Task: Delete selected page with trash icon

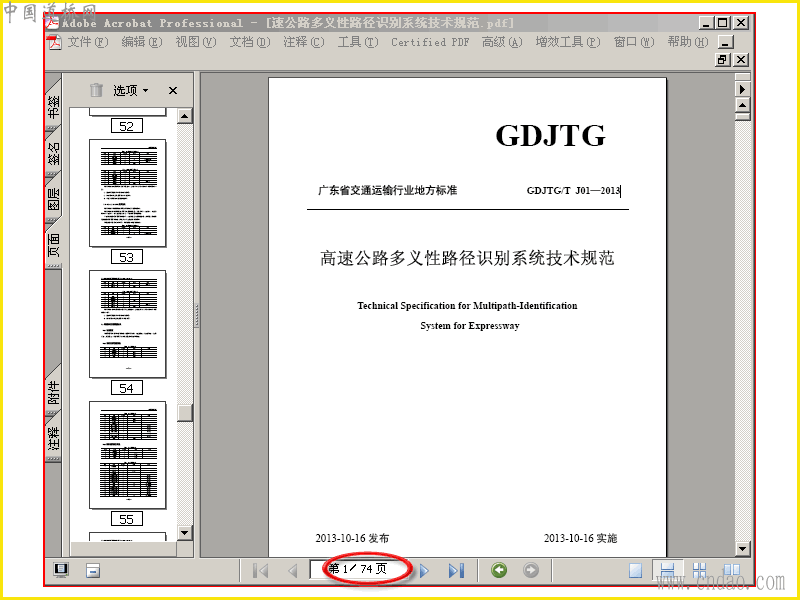Action: point(96,90)
